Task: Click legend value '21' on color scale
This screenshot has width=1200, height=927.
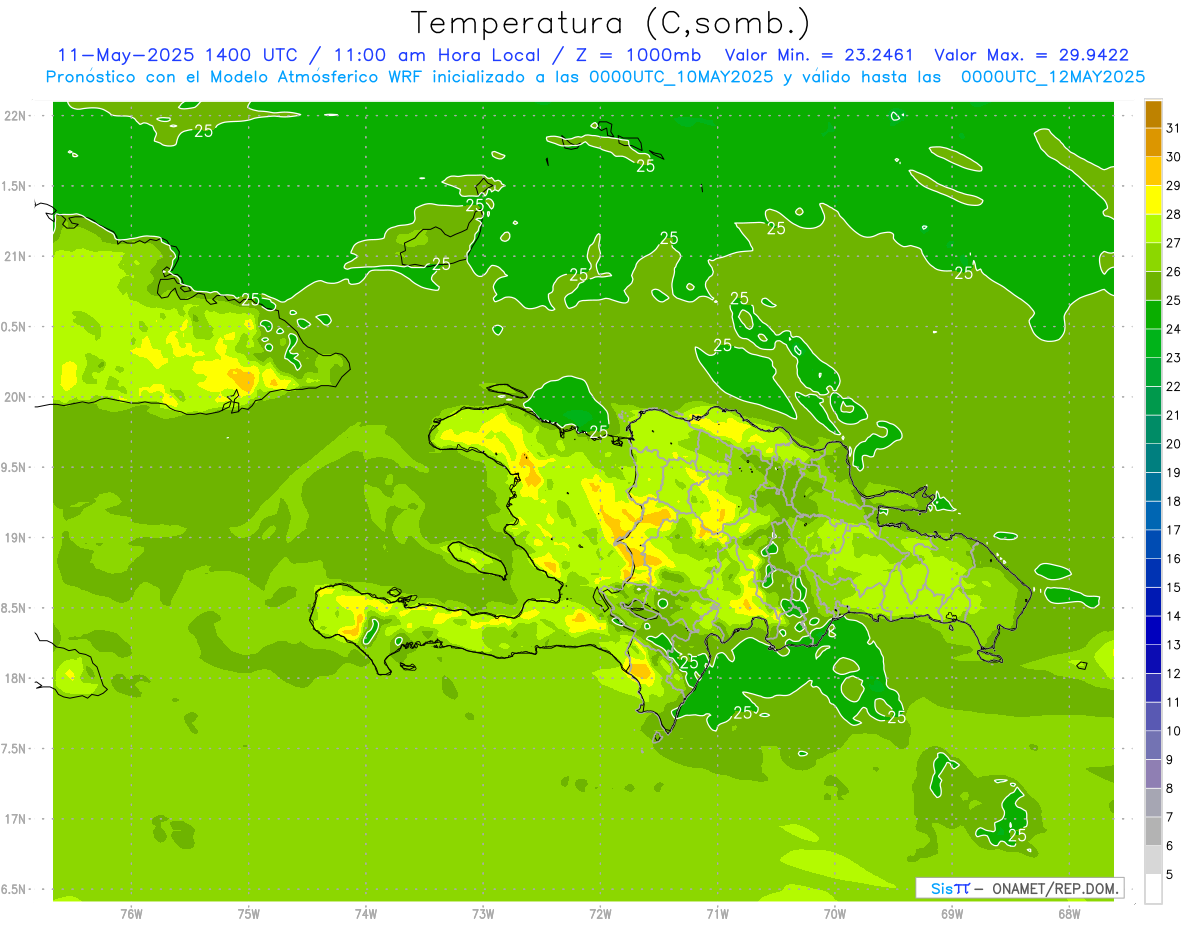Action: click(x=1173, y=415)
